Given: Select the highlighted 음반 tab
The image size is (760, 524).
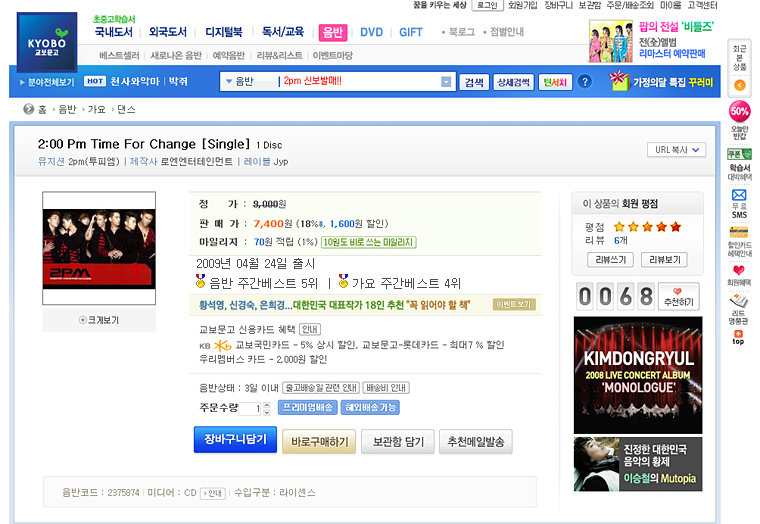Looking at the screenshot, I should [x=333, y=32].
